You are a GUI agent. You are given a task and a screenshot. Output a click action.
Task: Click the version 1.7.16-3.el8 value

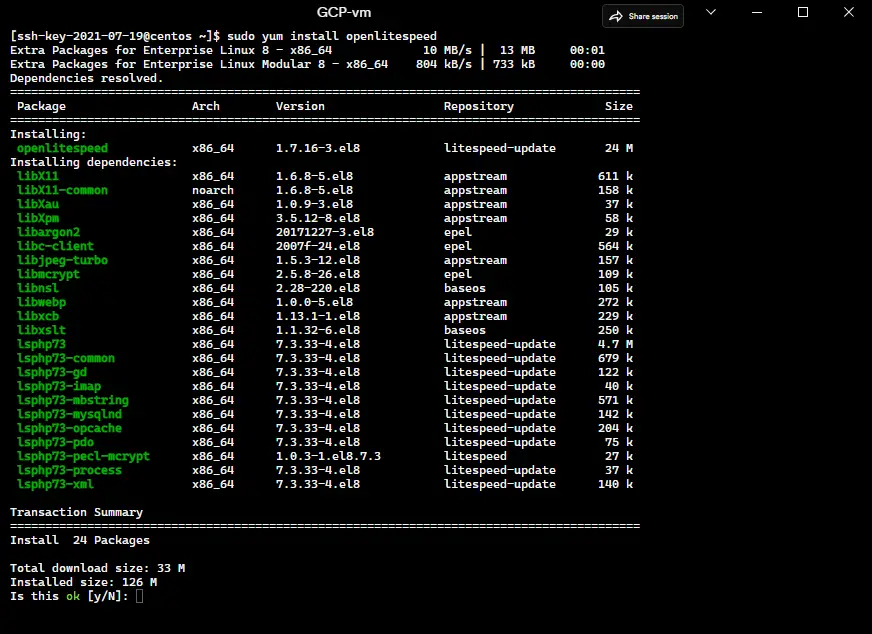318,148
